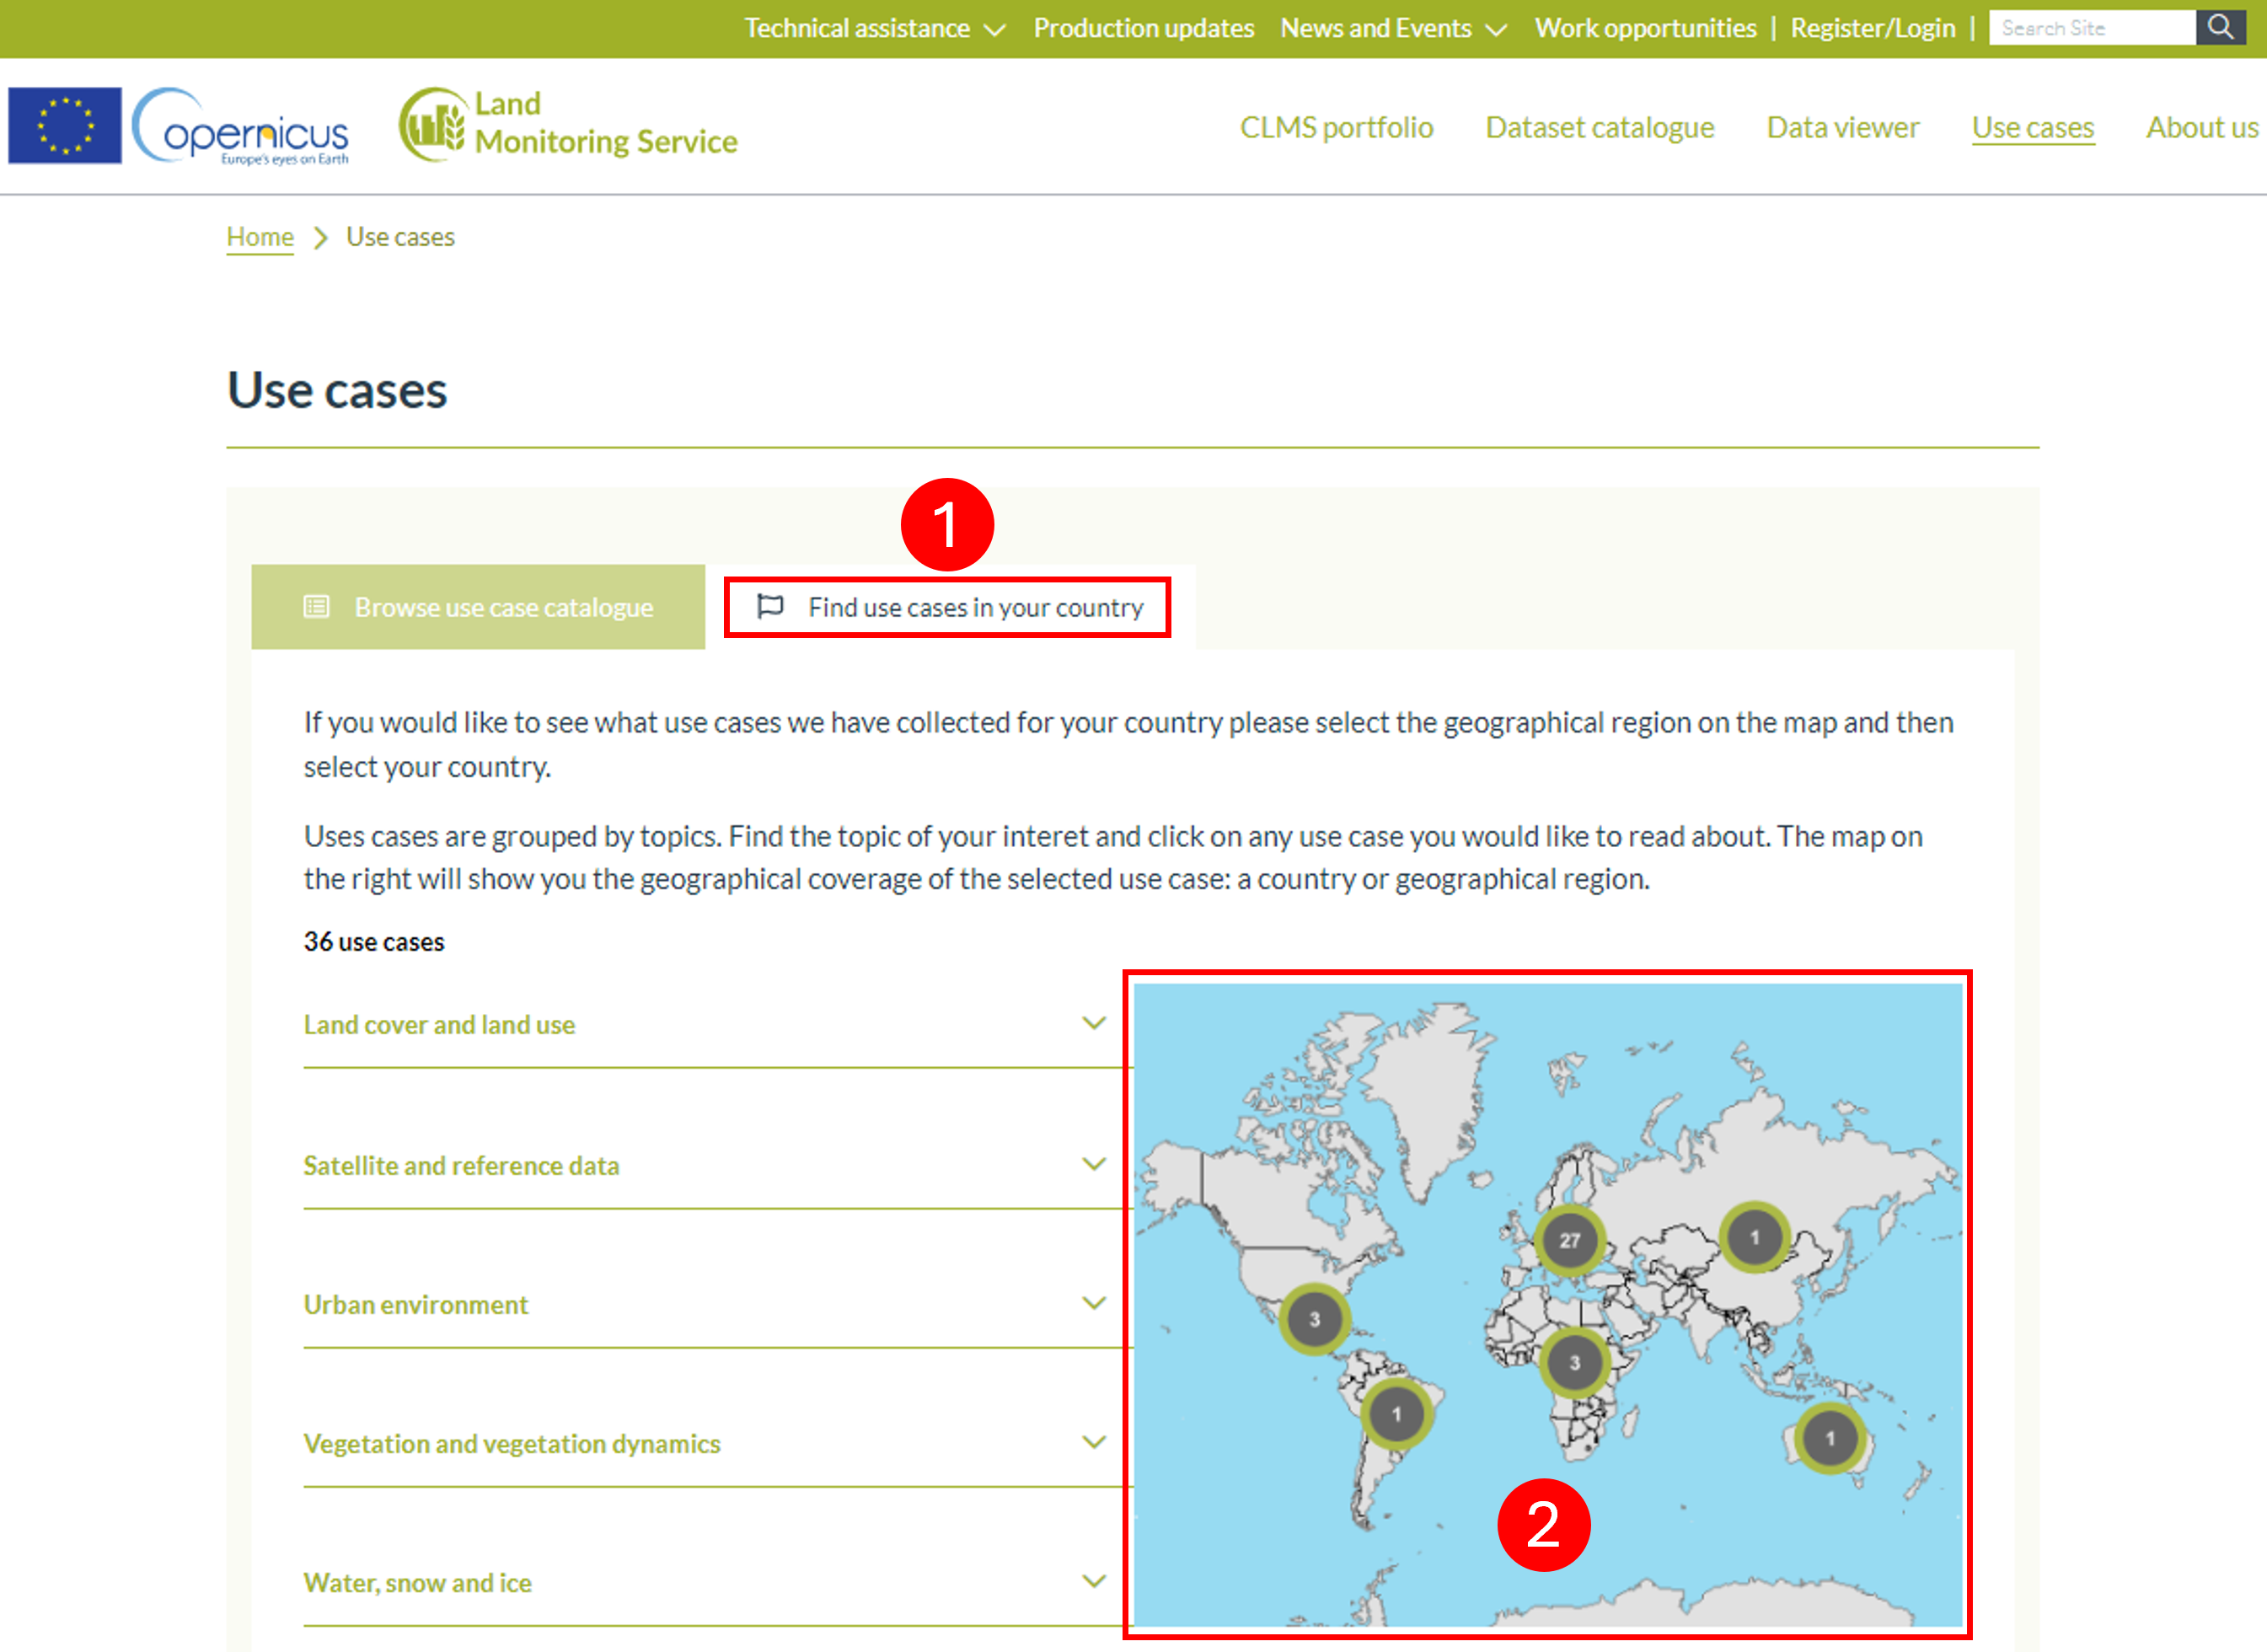Follow the Home breadcrumb link
The height and width of the screenshot is (1652, 2267).
point(260,237)
